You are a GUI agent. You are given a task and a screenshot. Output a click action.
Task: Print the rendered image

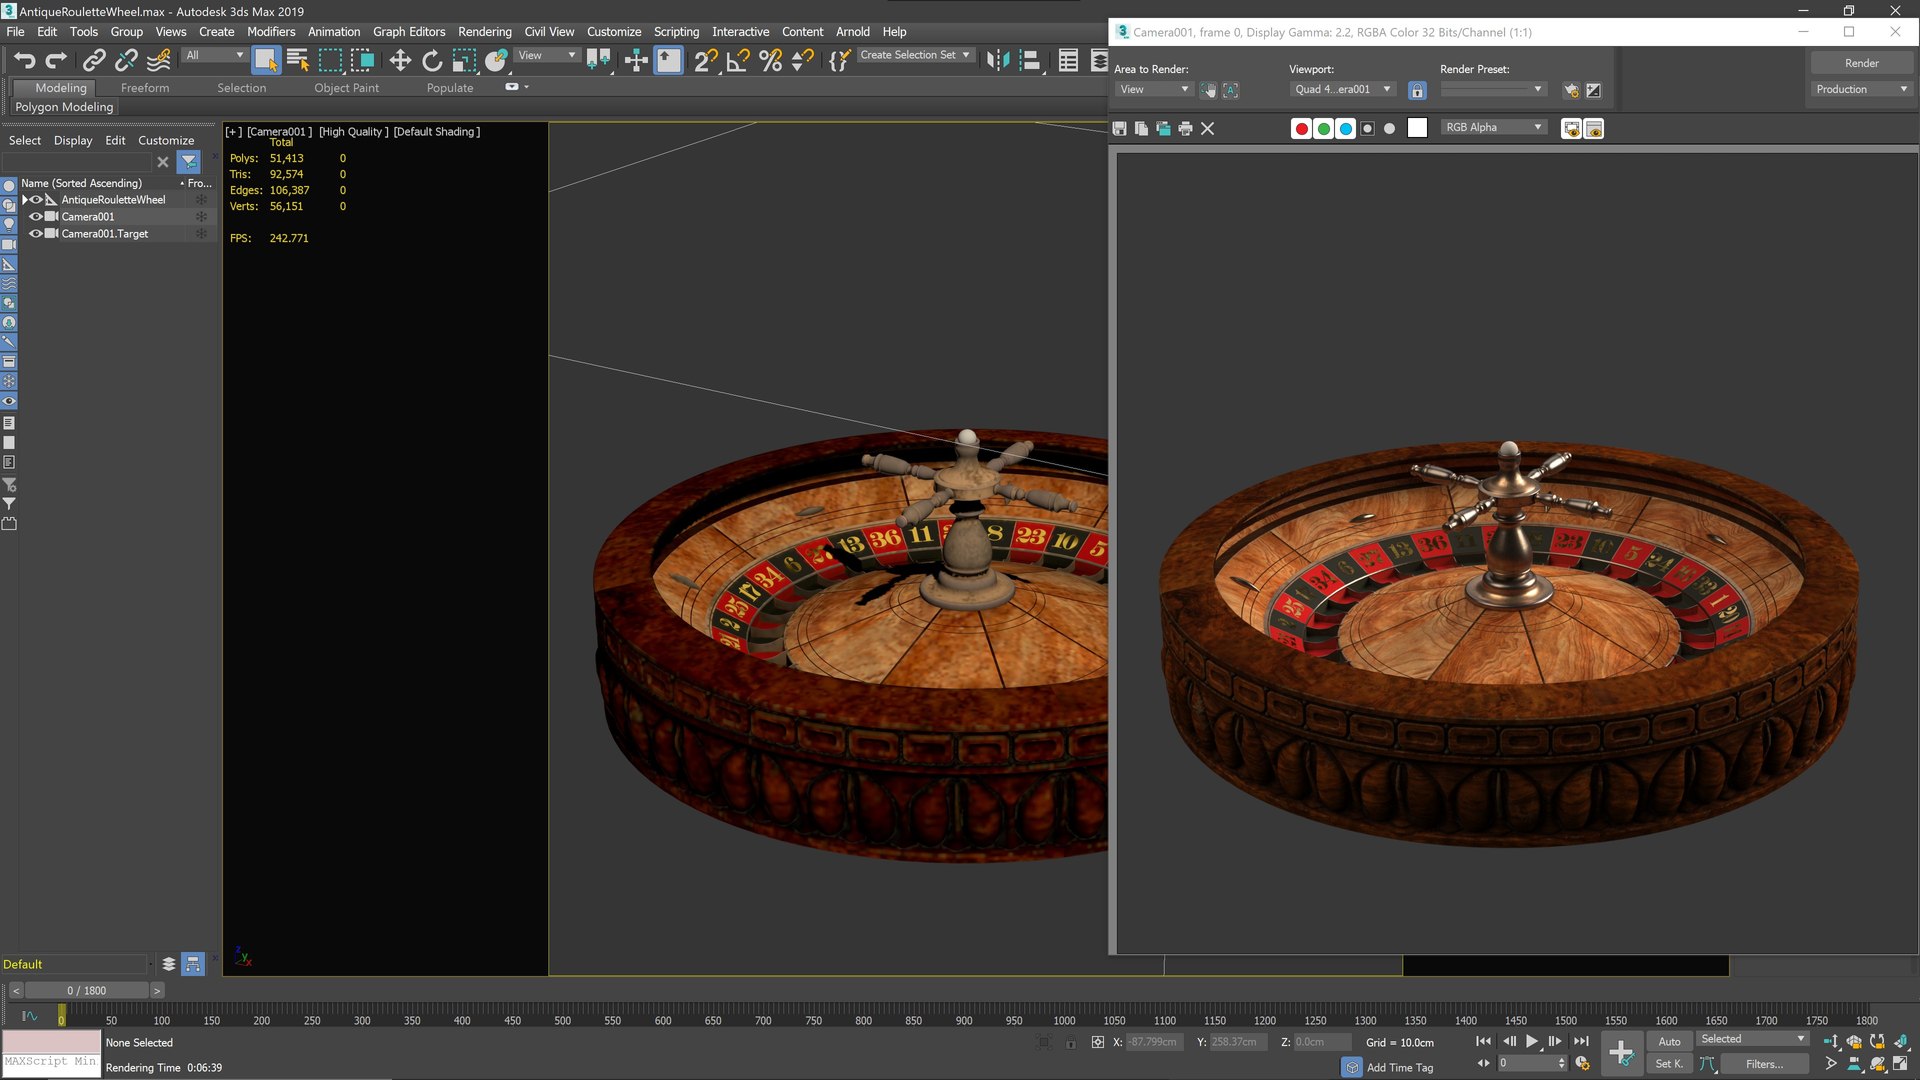(1185, 128)
